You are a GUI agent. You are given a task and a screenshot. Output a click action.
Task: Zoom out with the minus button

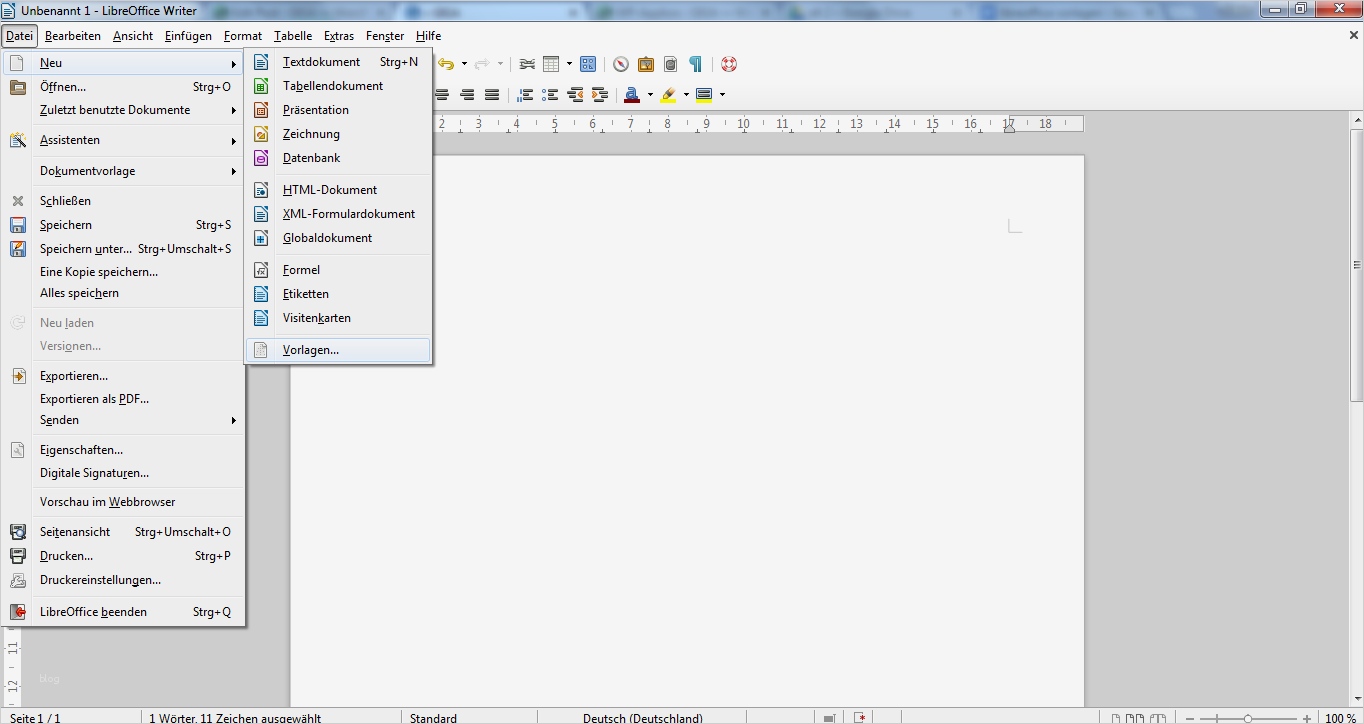pyautogui.click(x=1190, y=718)
